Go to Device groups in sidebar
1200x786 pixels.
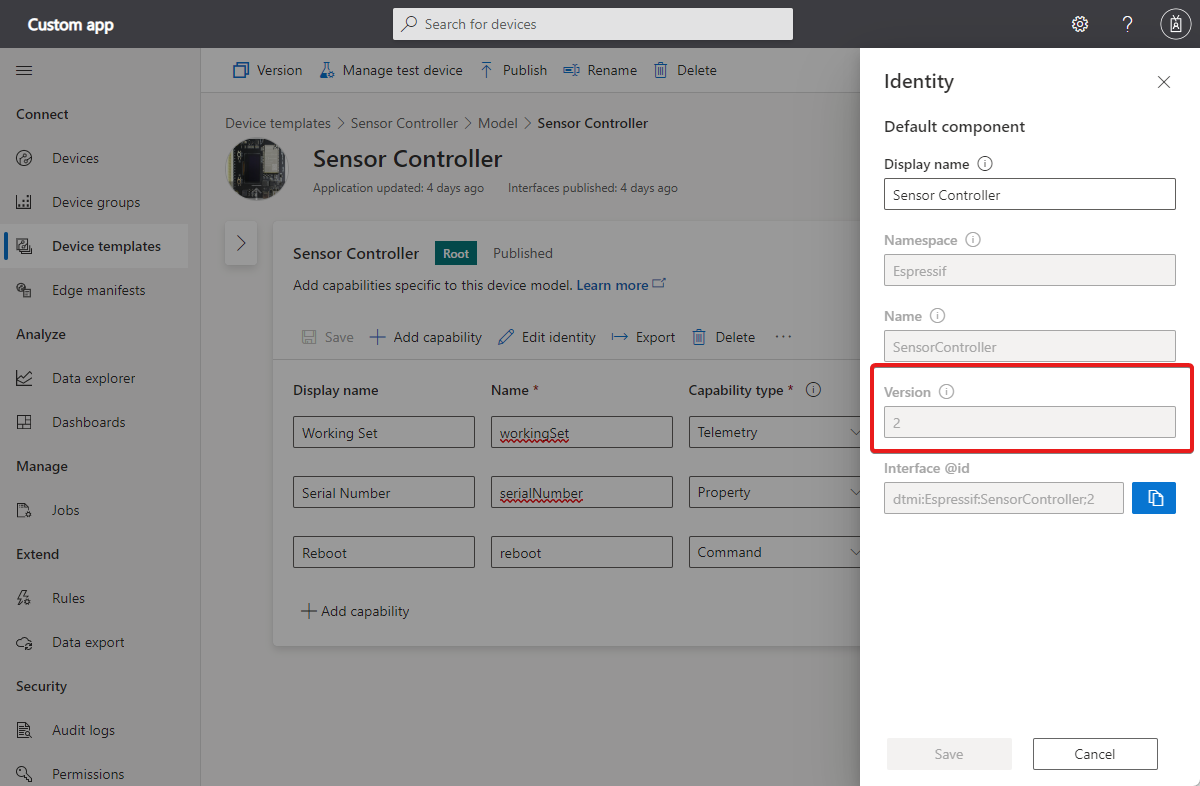pos(96,202)
